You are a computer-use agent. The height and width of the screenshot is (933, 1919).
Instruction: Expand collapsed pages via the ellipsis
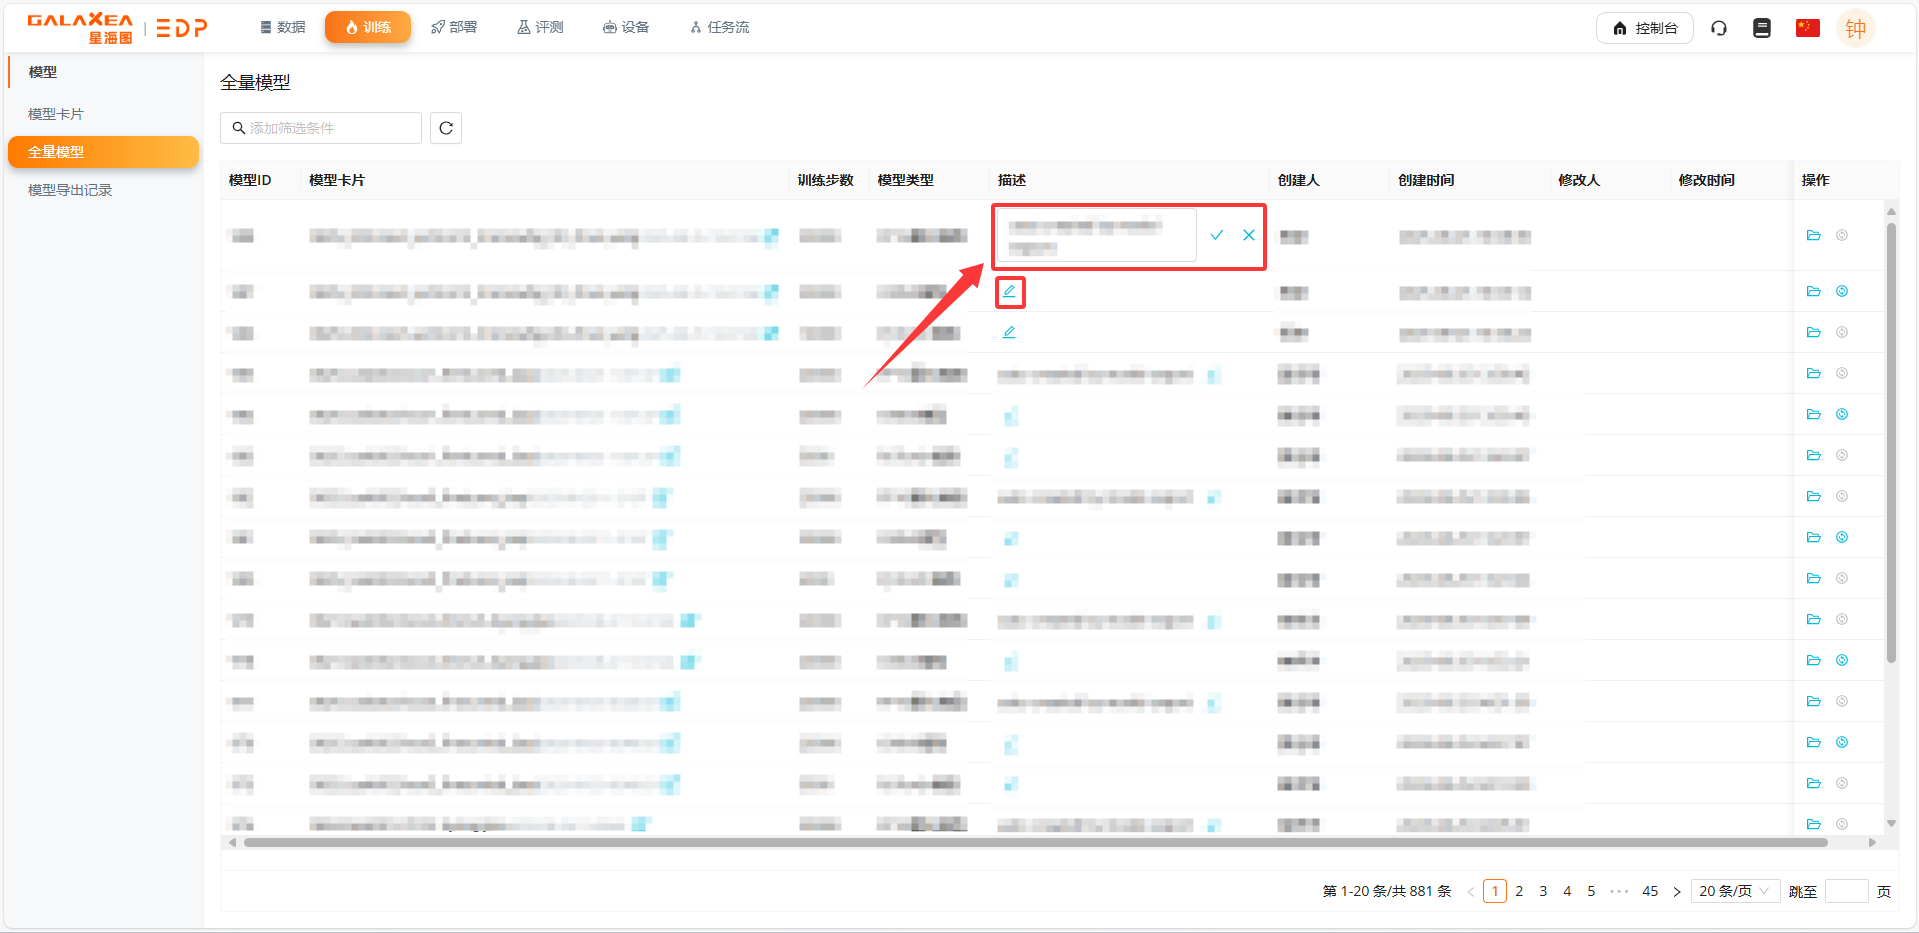[x=1619, y=891]
